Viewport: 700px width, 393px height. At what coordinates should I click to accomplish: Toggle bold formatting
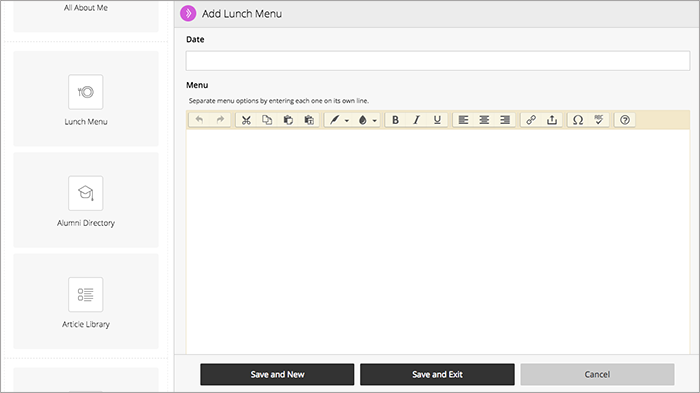pos(395,120)
